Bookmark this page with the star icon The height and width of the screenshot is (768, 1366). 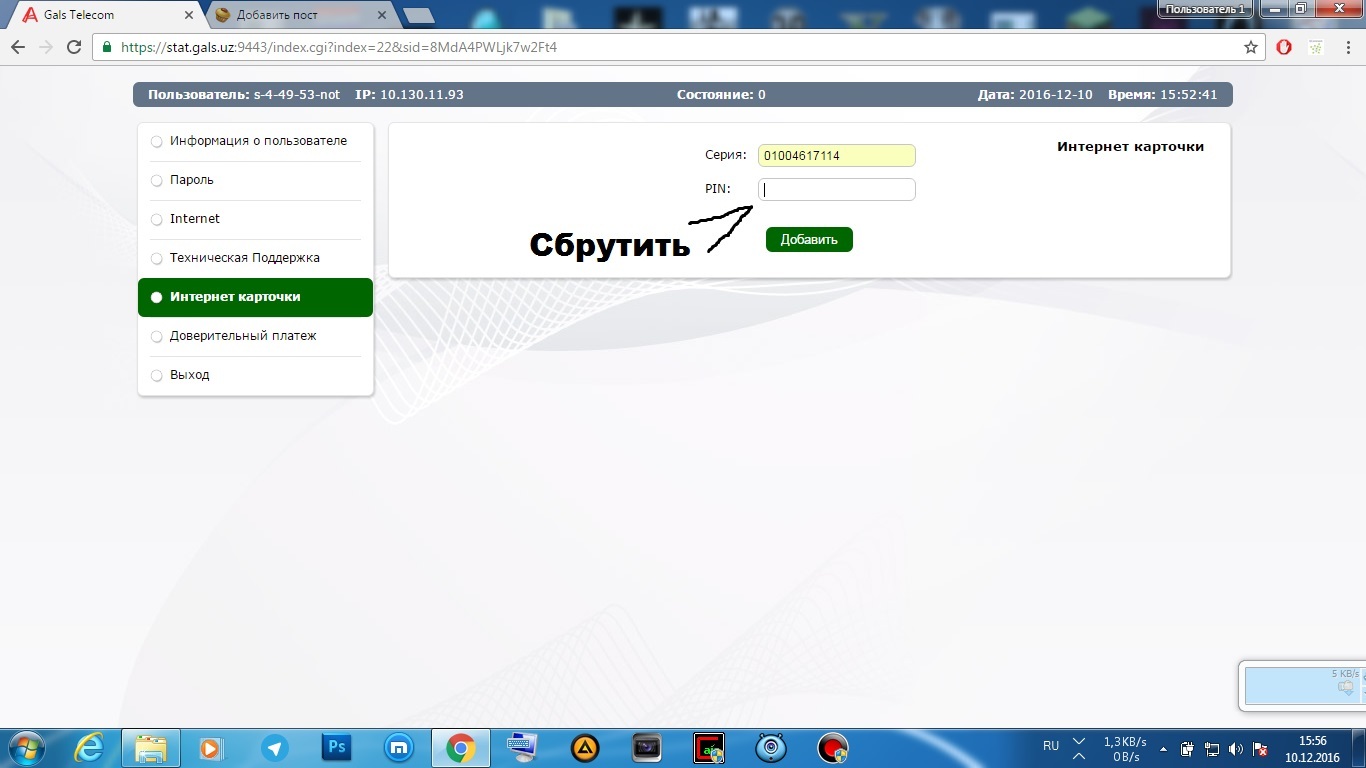tap(1251, 47)
